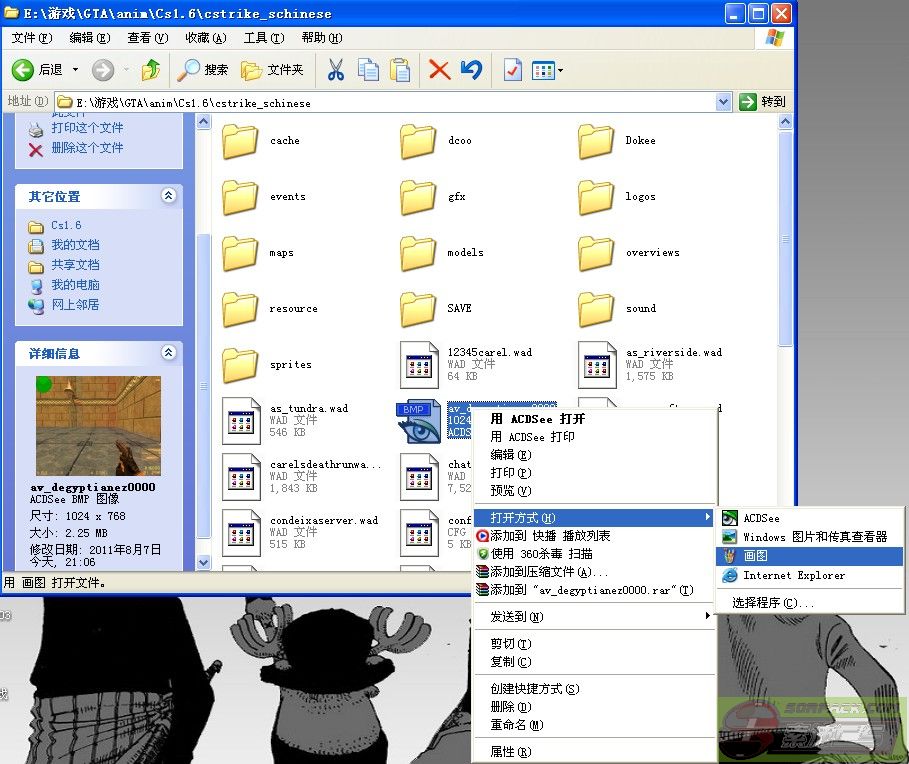Click the Undo arrow toolbar icon
This screenshot has width=909, height=764.
click(x=471, y=70)
